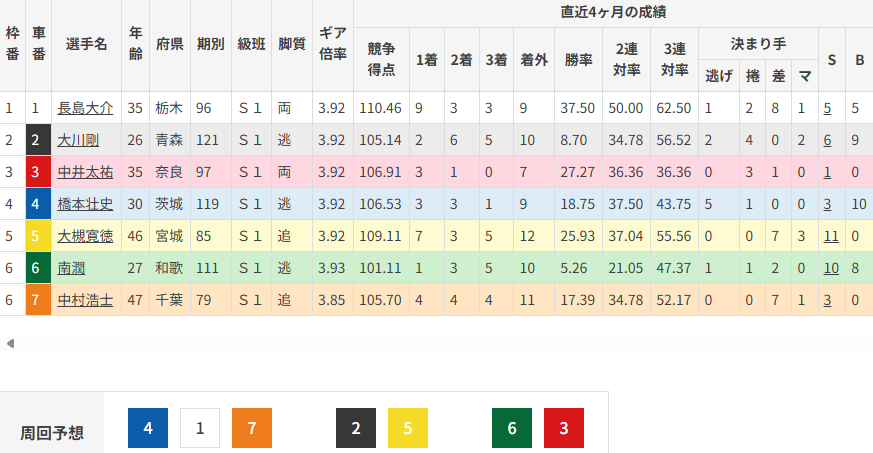The width and height of the screenshot is (873, 453).
Task: Click the red number 3 box in 周回予想
Action: coord(564,428)
